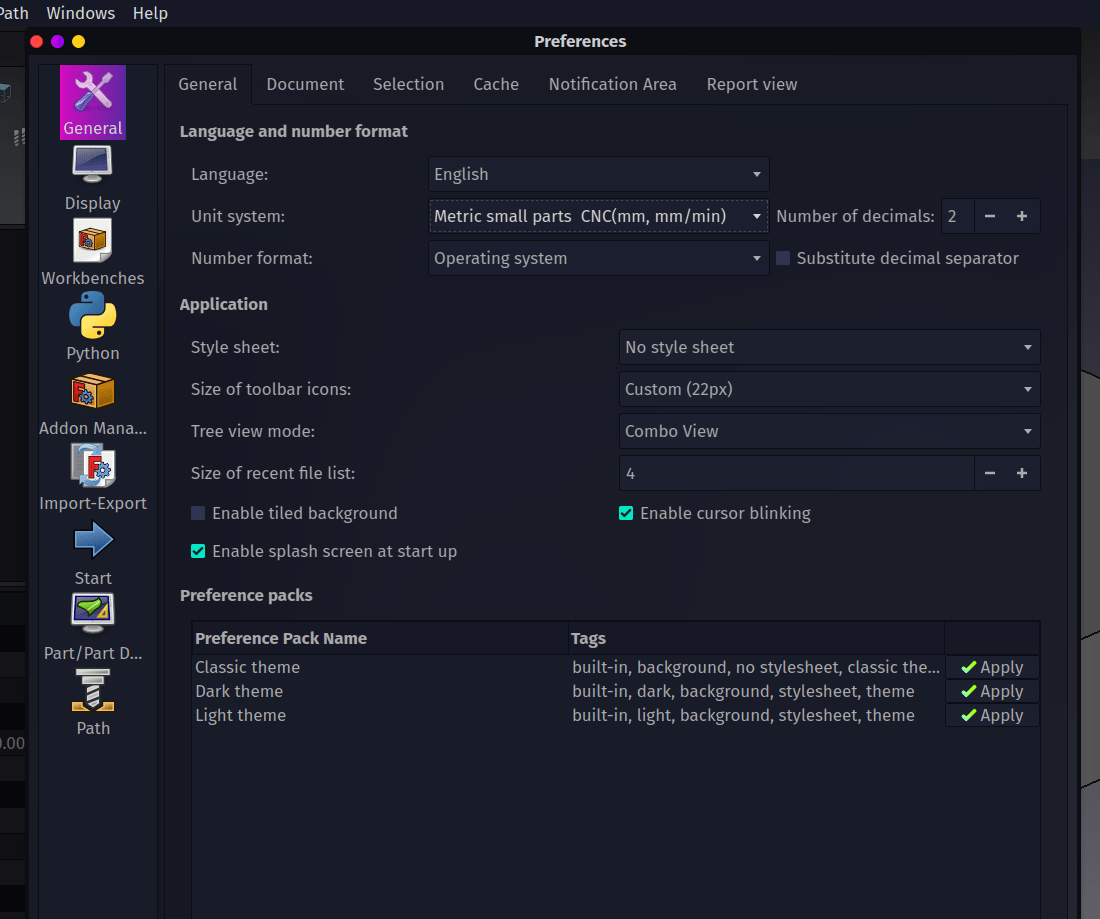Apply the Light theme preference pack
Viewport: 1100px width, 919px height.
[991, 715]
